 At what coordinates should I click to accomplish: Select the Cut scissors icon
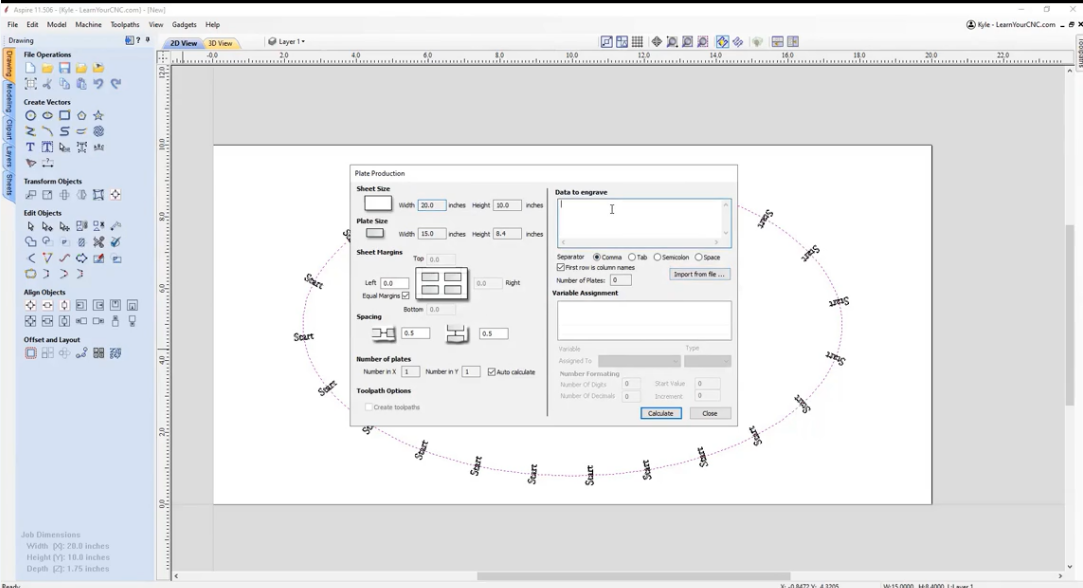pos(47,84)
